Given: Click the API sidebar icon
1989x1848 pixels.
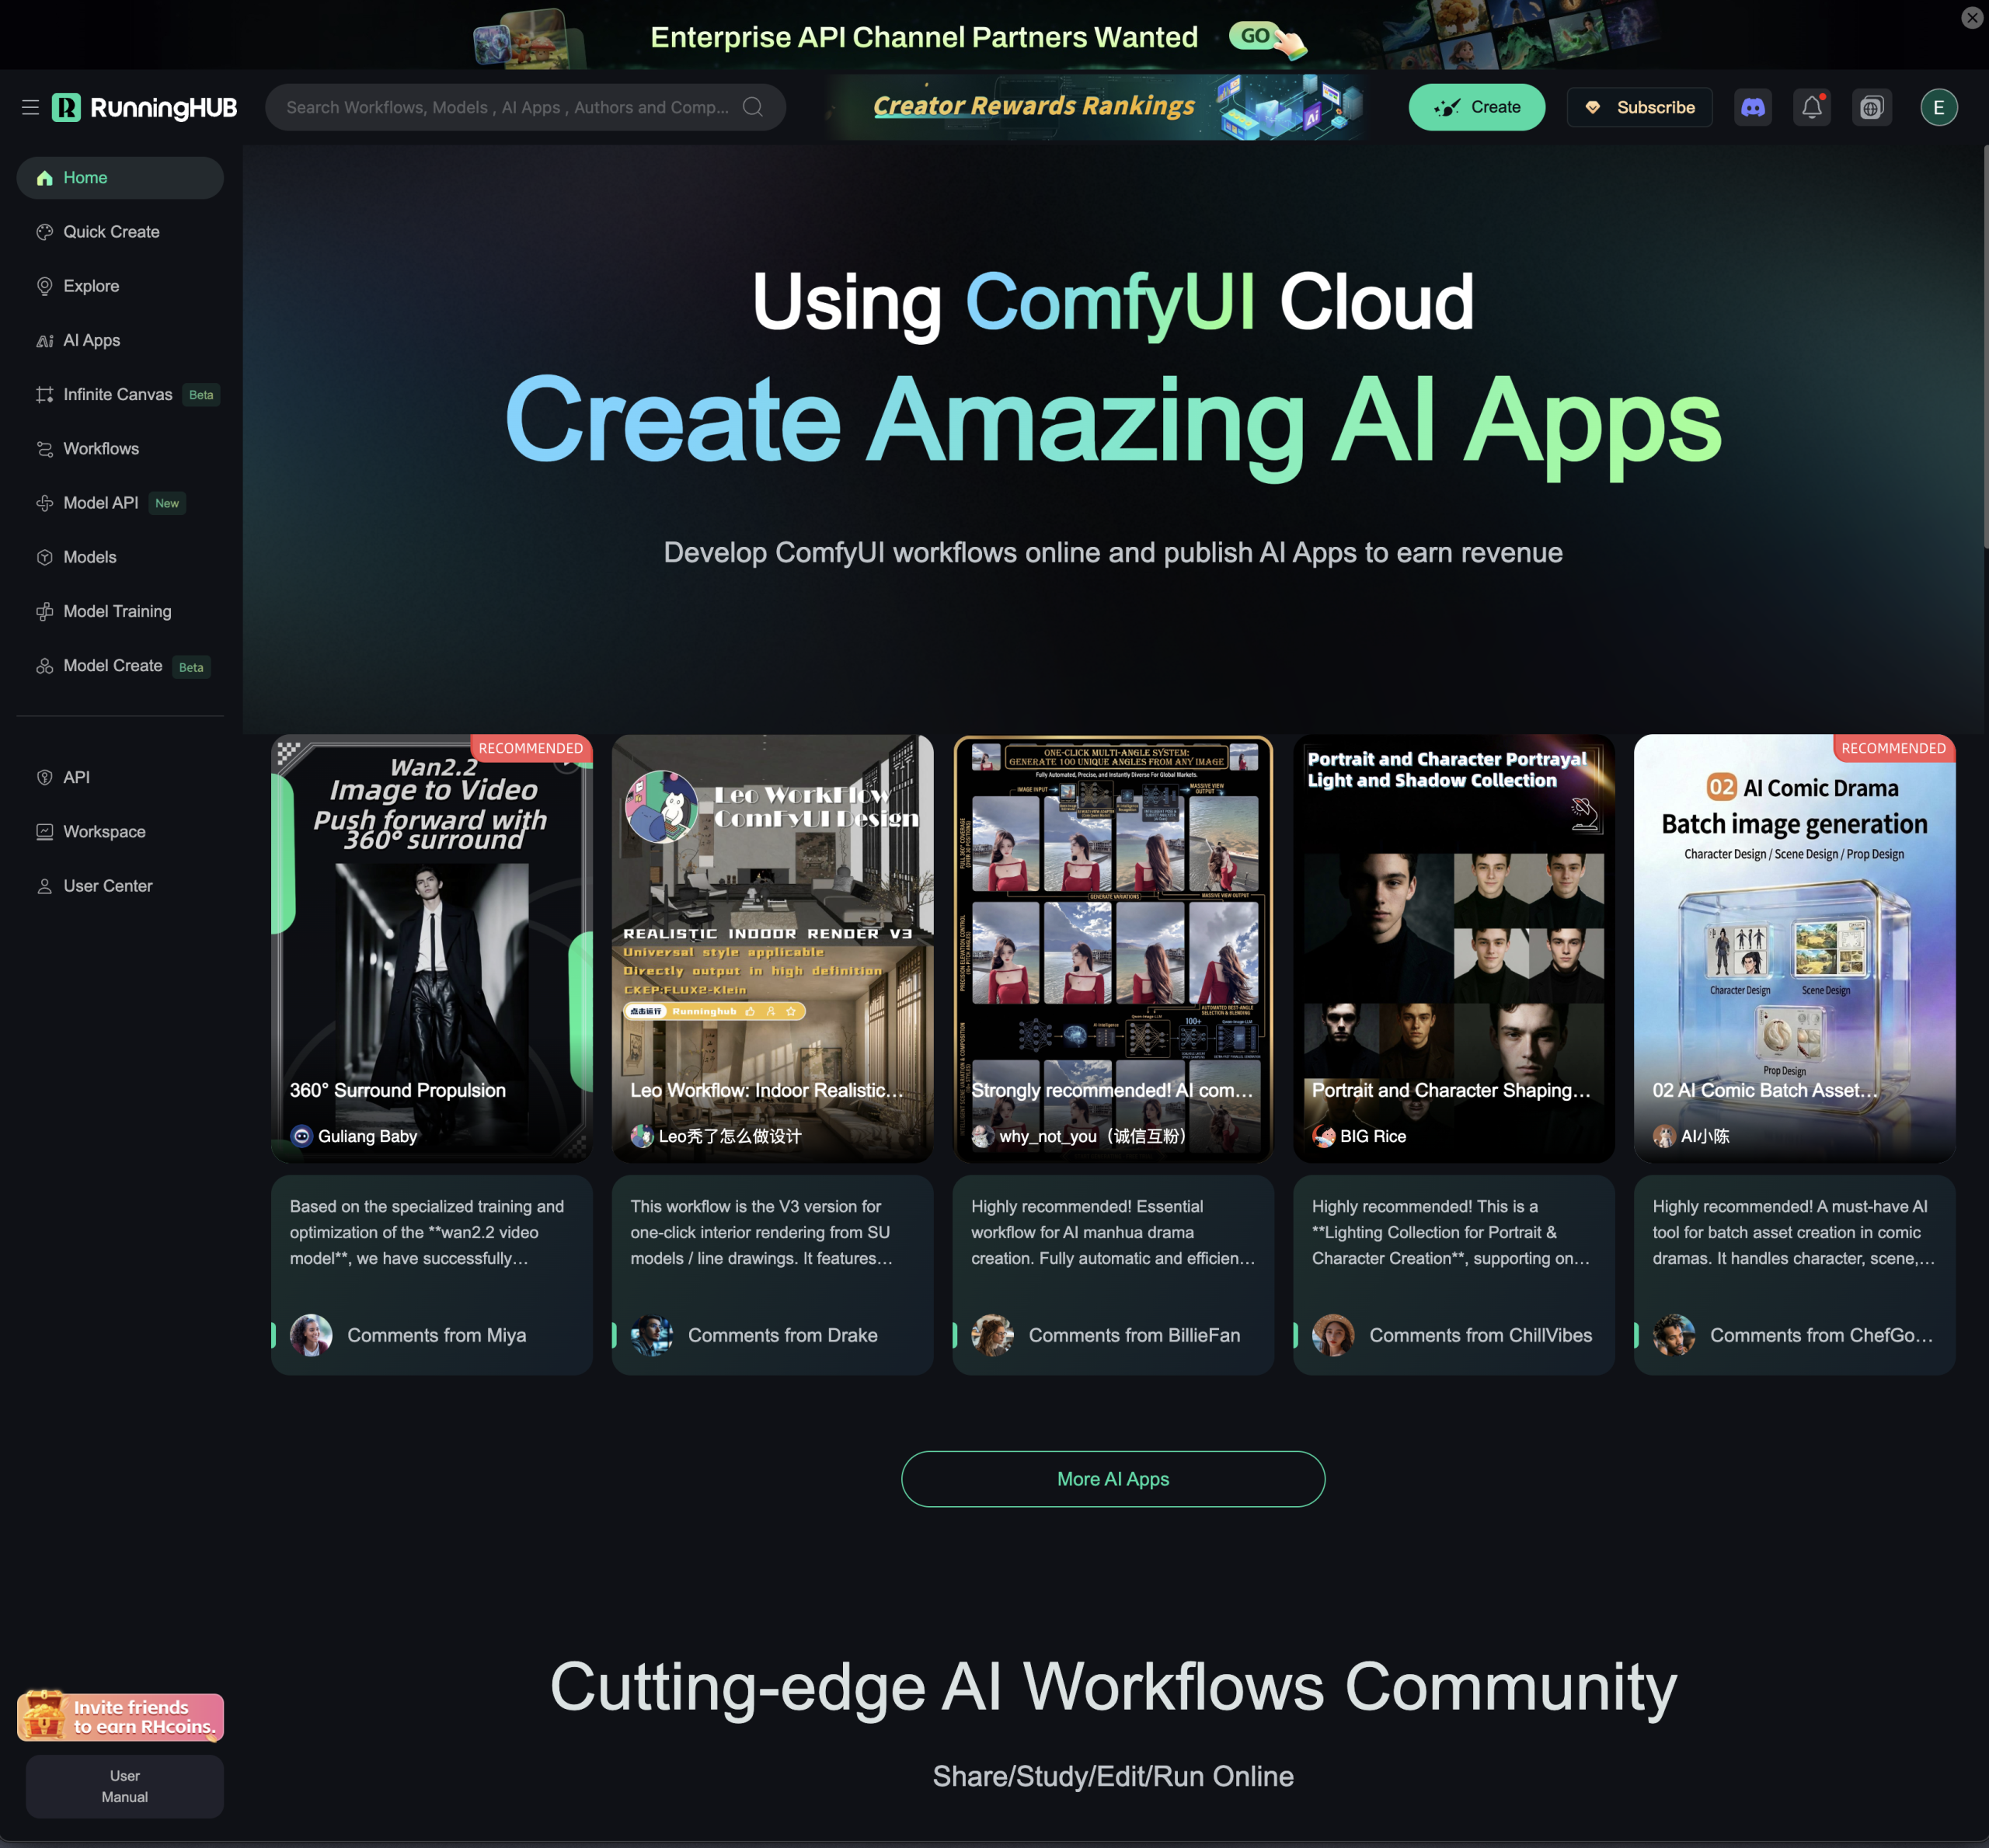Looking at the screenshot, I should (x=44, y=777).
